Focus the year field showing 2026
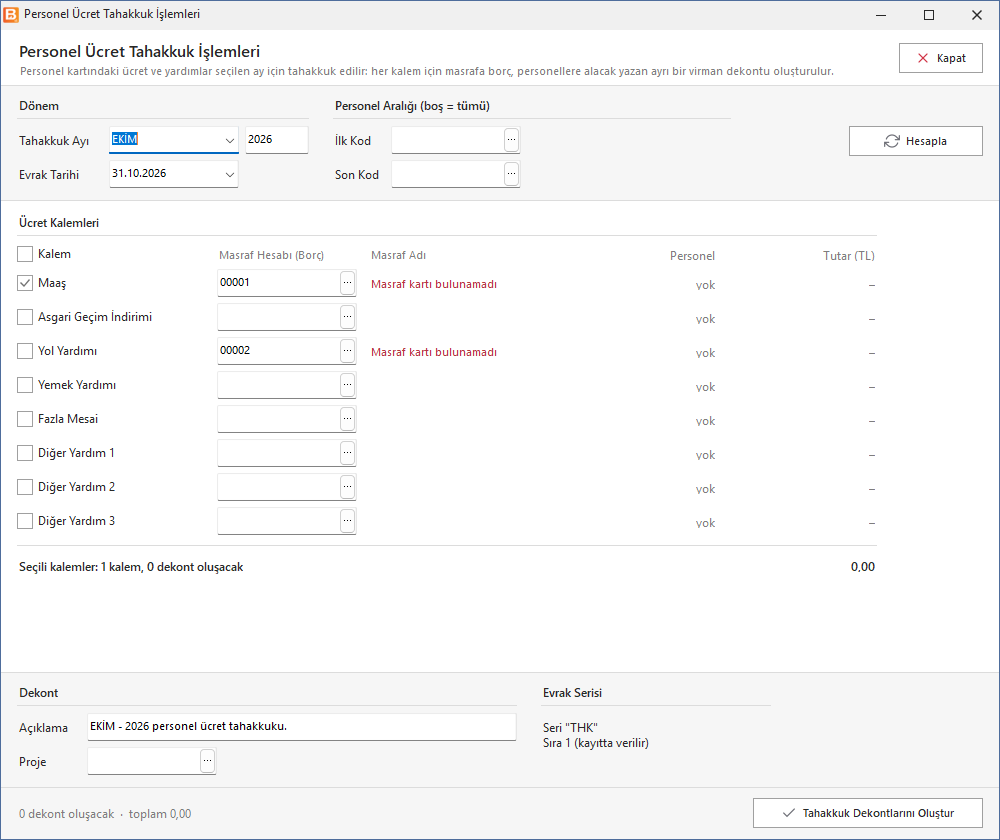 (x=277, y=140)
